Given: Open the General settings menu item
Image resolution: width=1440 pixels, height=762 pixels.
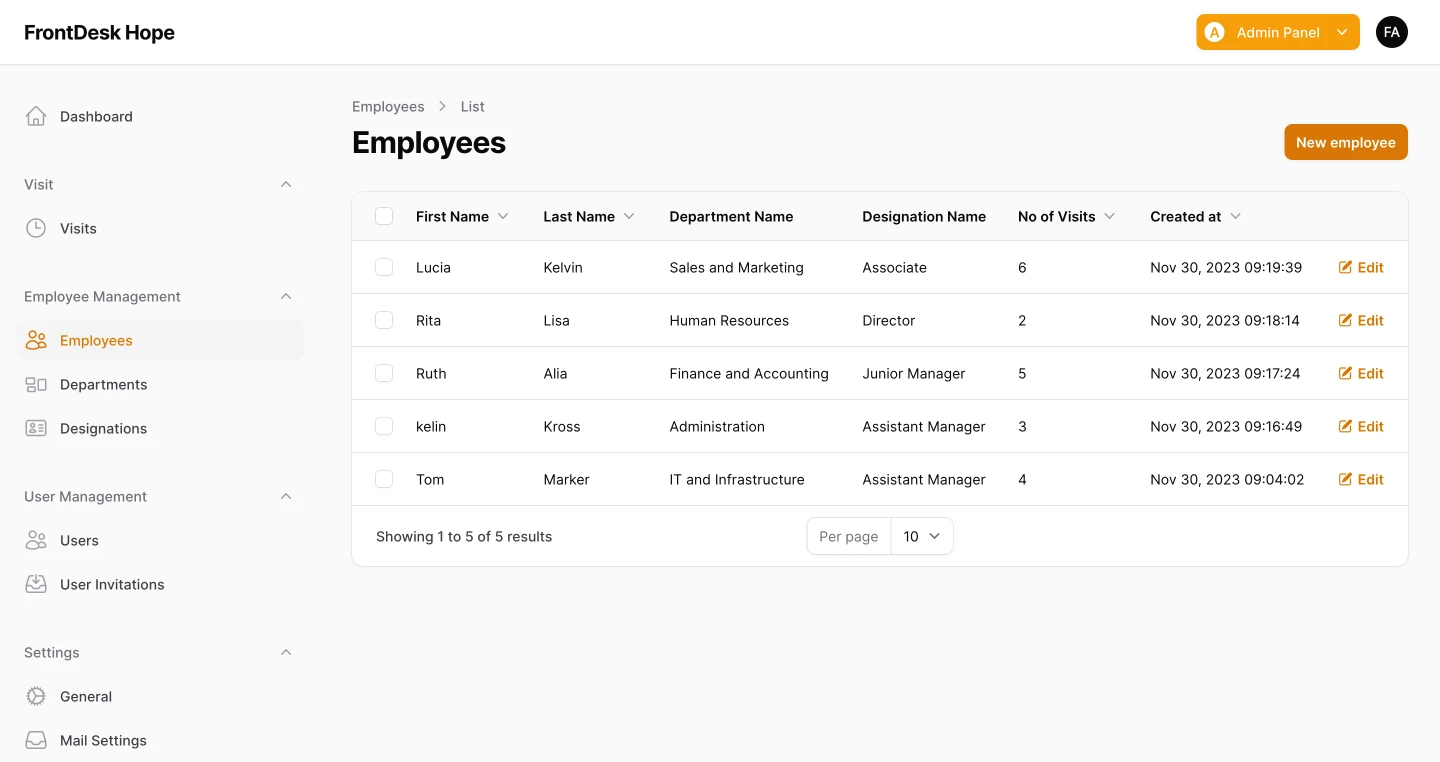Looking at the screenshot, I should point(160,696).
